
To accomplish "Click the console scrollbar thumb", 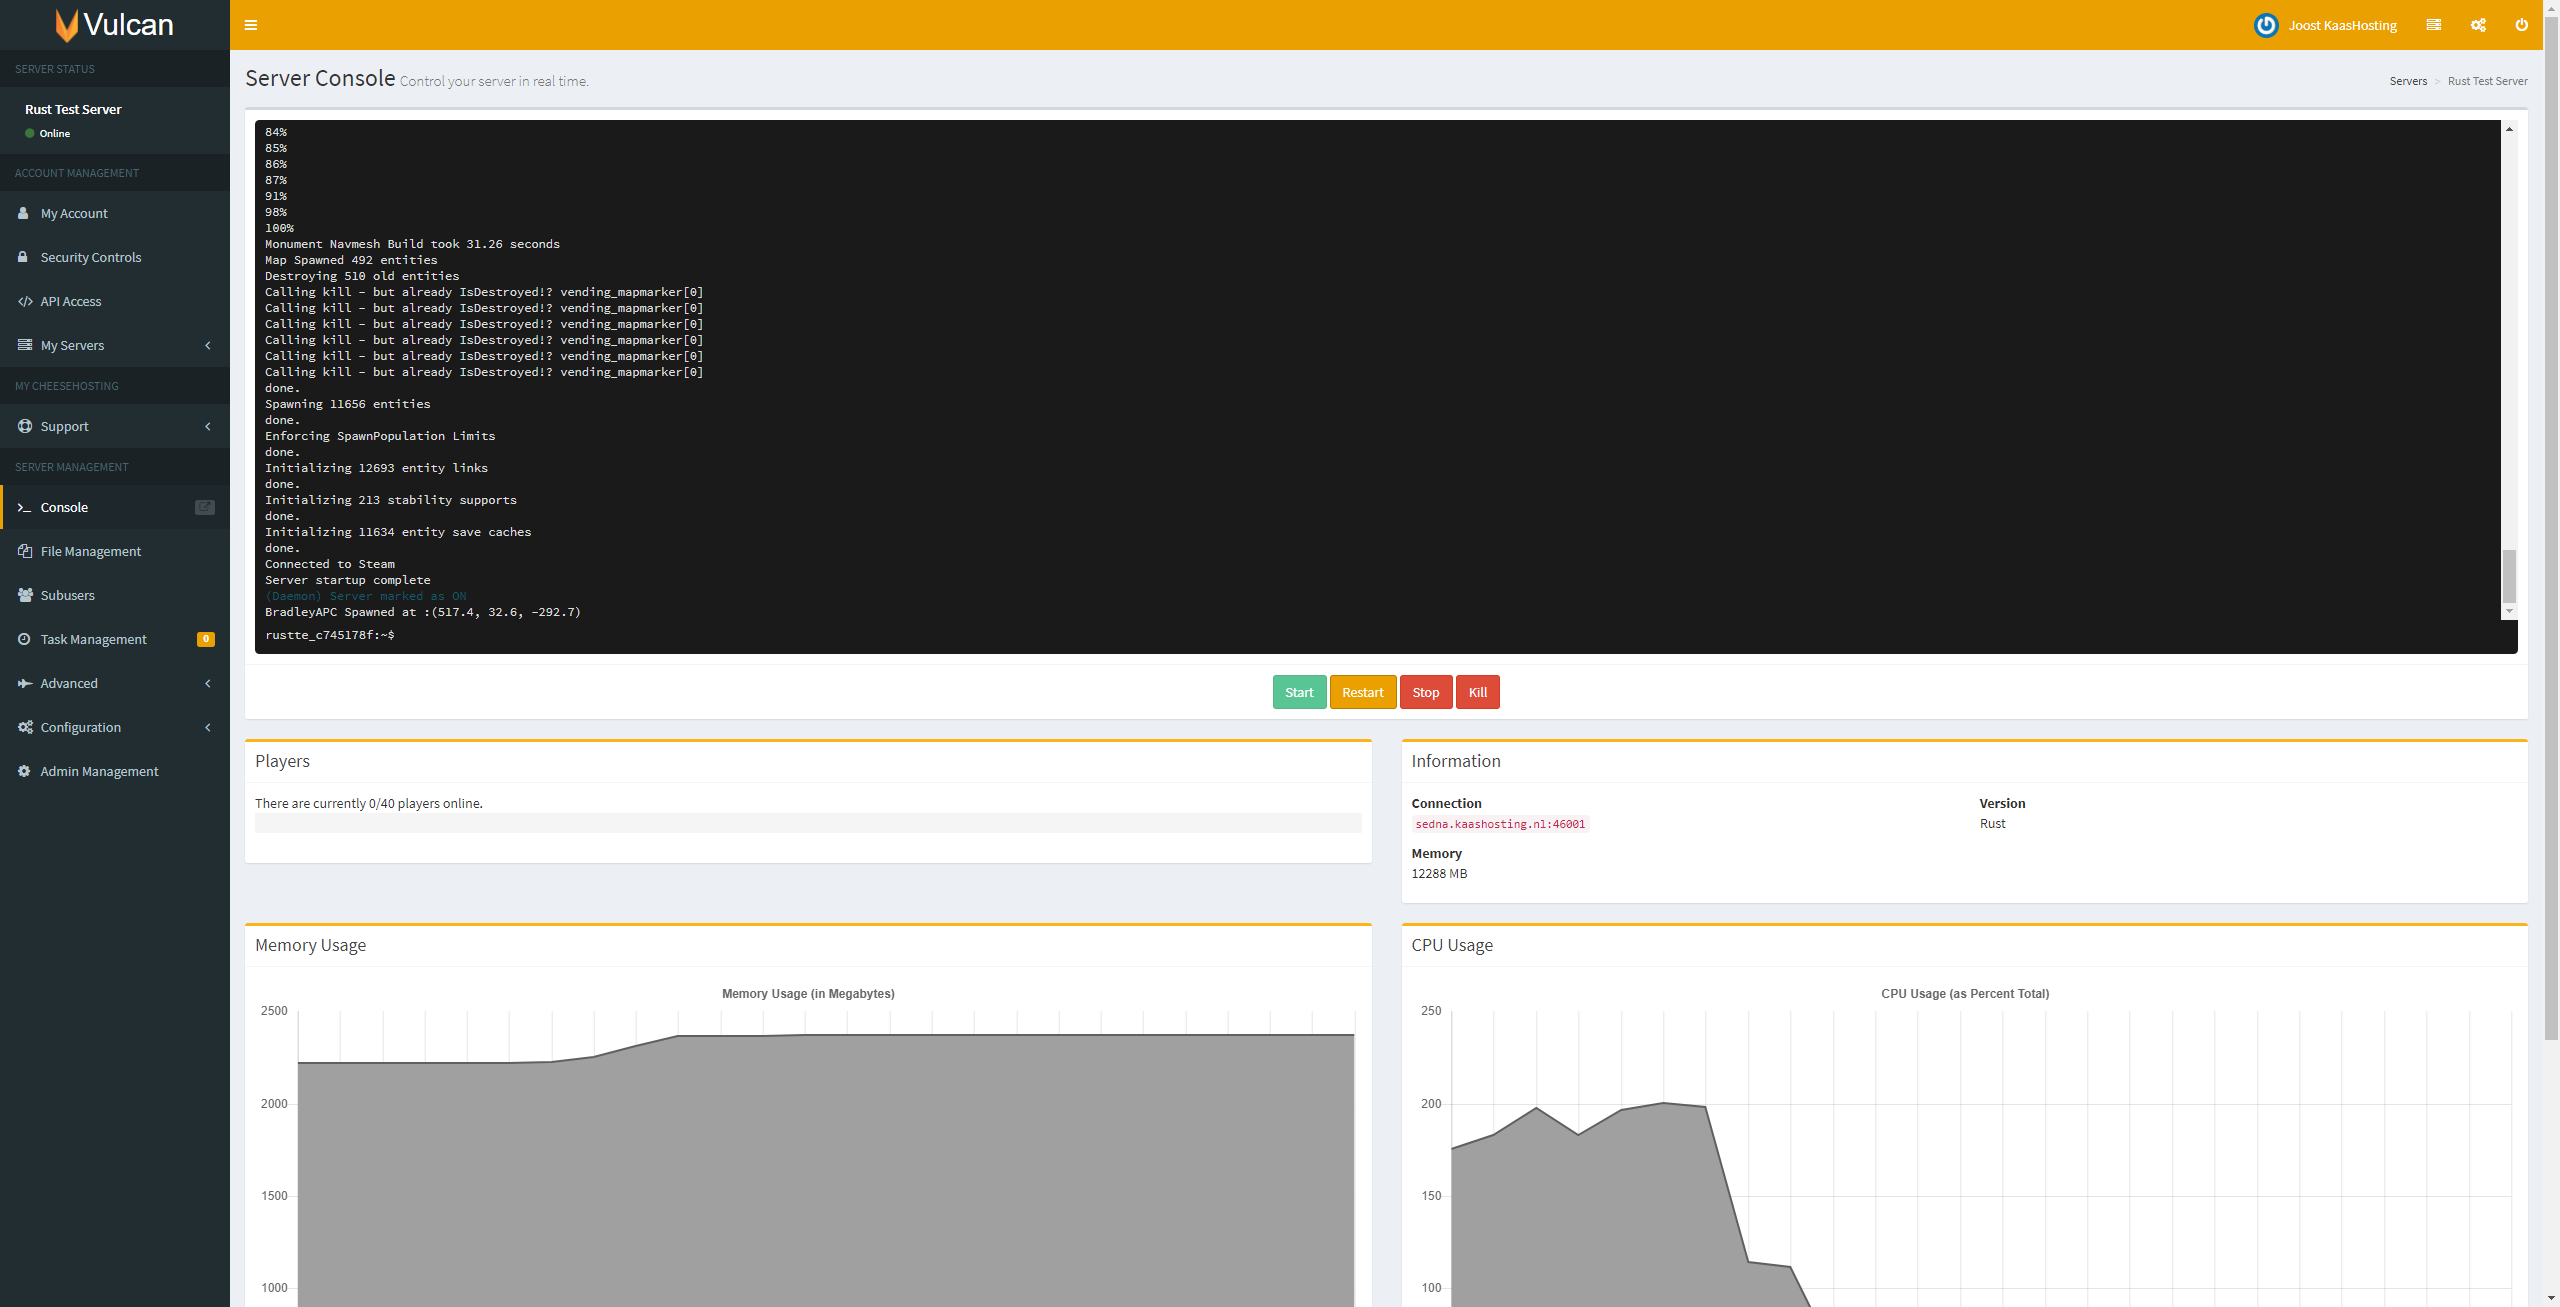I will [x=2509, y=576].
